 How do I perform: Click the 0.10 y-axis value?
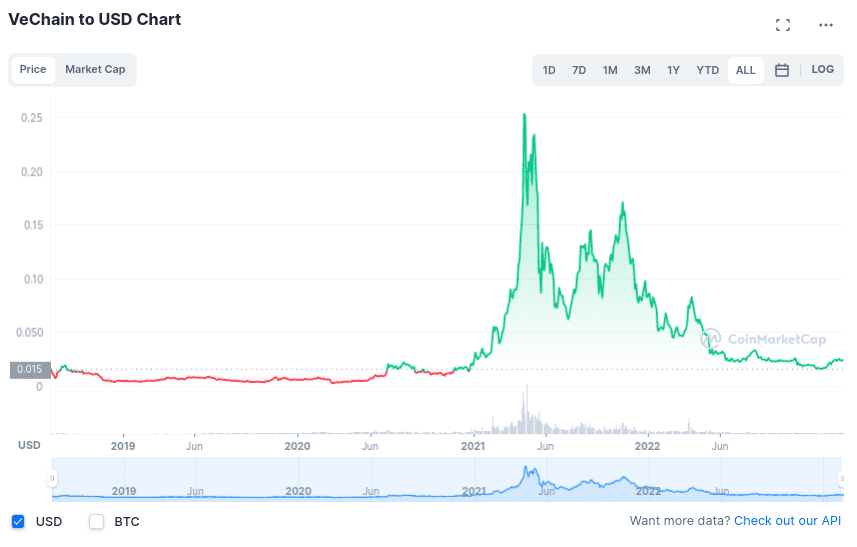click(33, 279)
